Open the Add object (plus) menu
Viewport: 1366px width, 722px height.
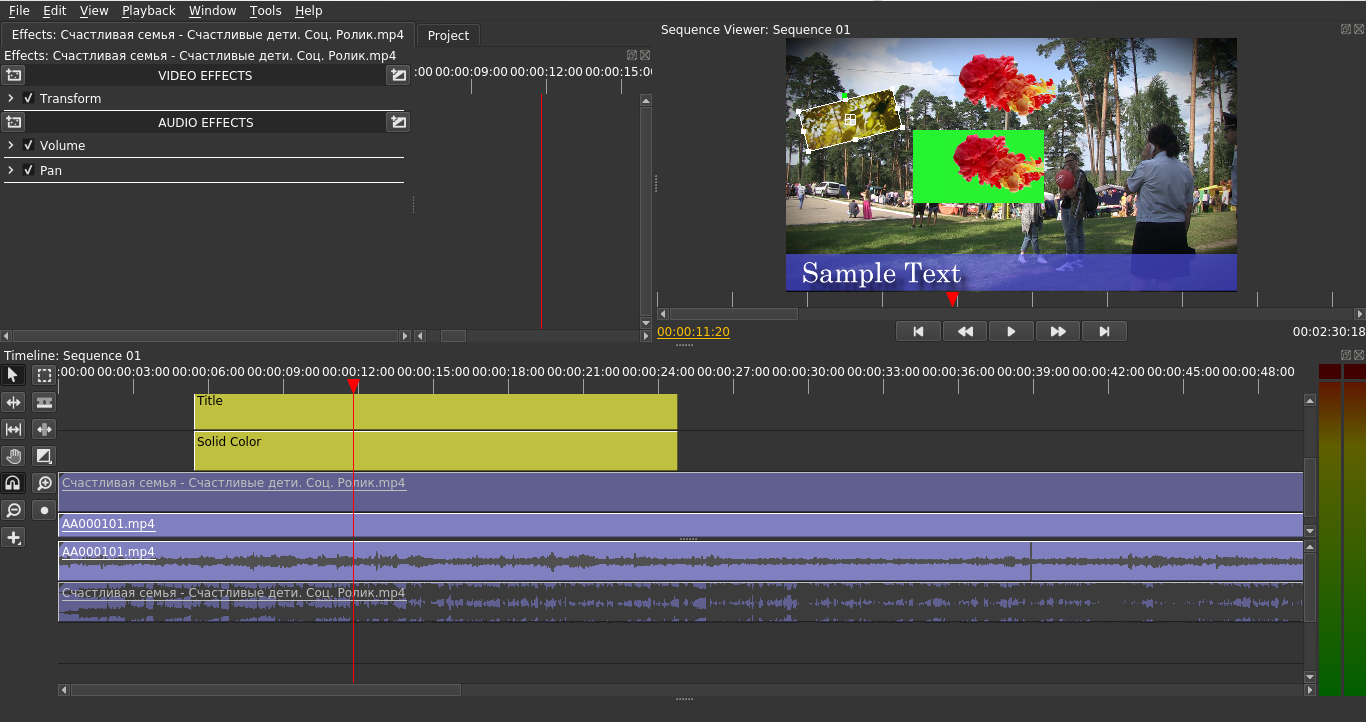click(13, 537)
